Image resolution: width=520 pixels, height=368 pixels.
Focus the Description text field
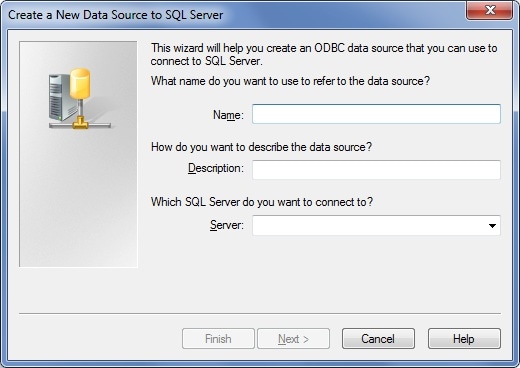click(x=376, y=170)
